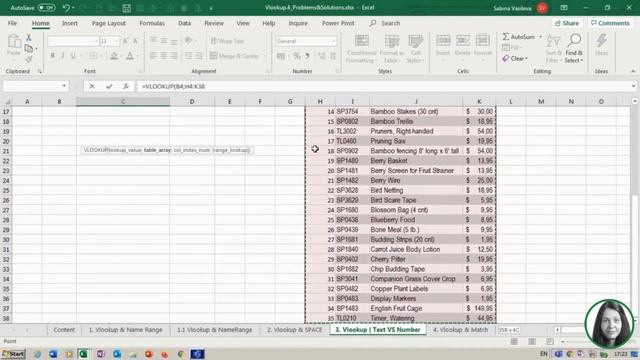Click the Copy icon
Screen dimensions: 640x360
coord(29,49)
